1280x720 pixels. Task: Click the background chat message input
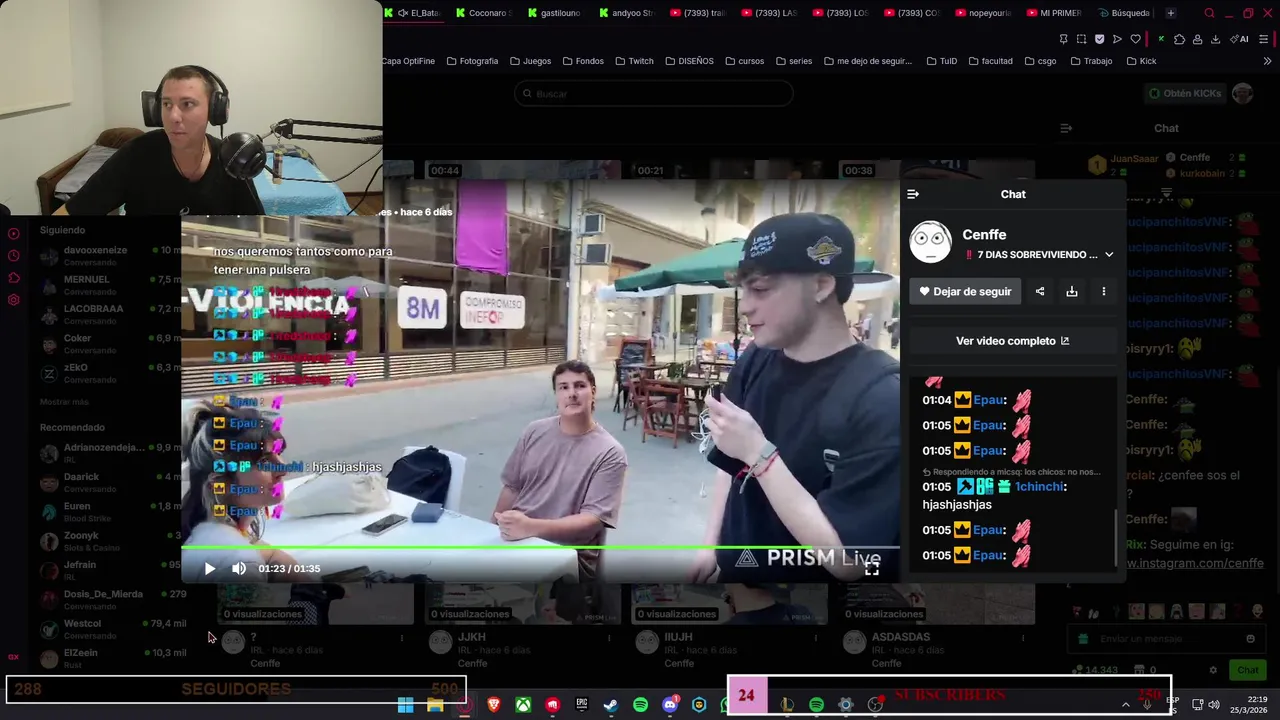(x=1165, y=638)
